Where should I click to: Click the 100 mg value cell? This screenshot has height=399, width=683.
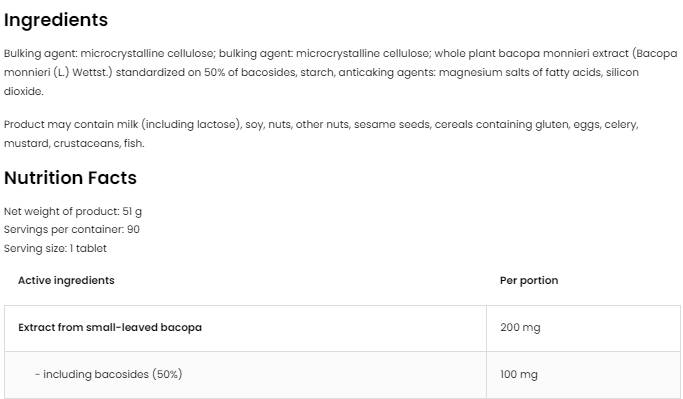(x=583, y=375)
